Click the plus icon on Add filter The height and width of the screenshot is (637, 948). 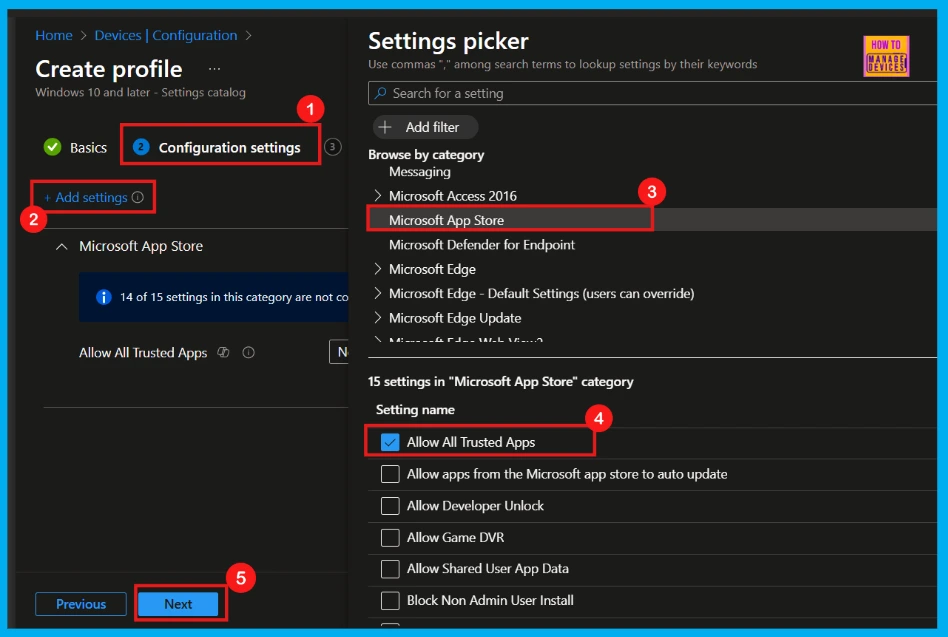coord(385,127)
